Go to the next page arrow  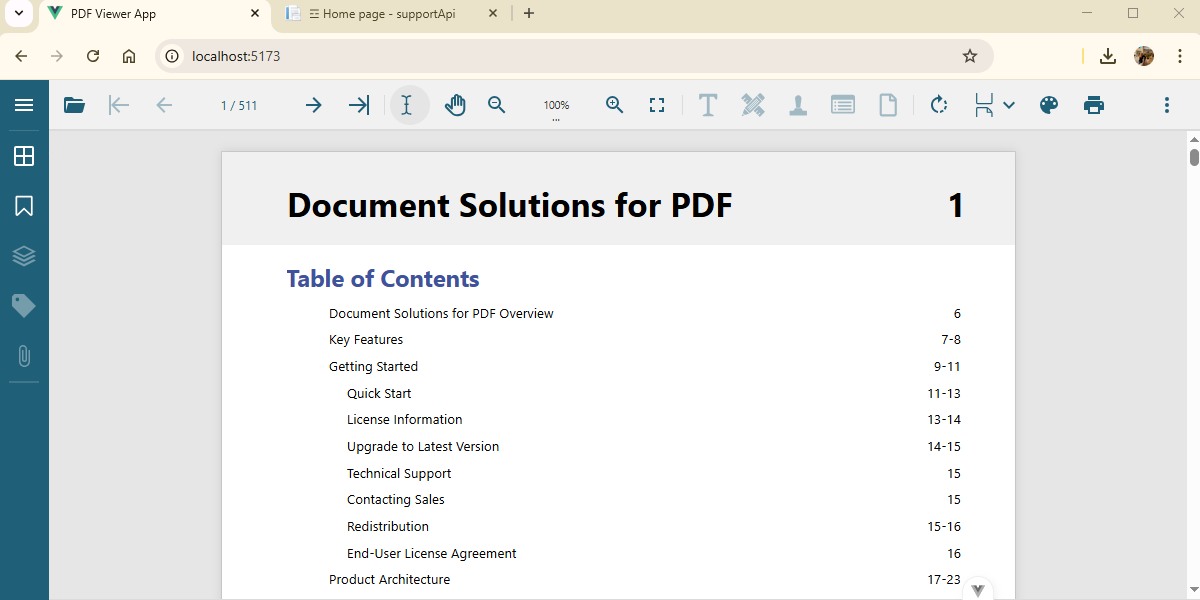point(314,105)
